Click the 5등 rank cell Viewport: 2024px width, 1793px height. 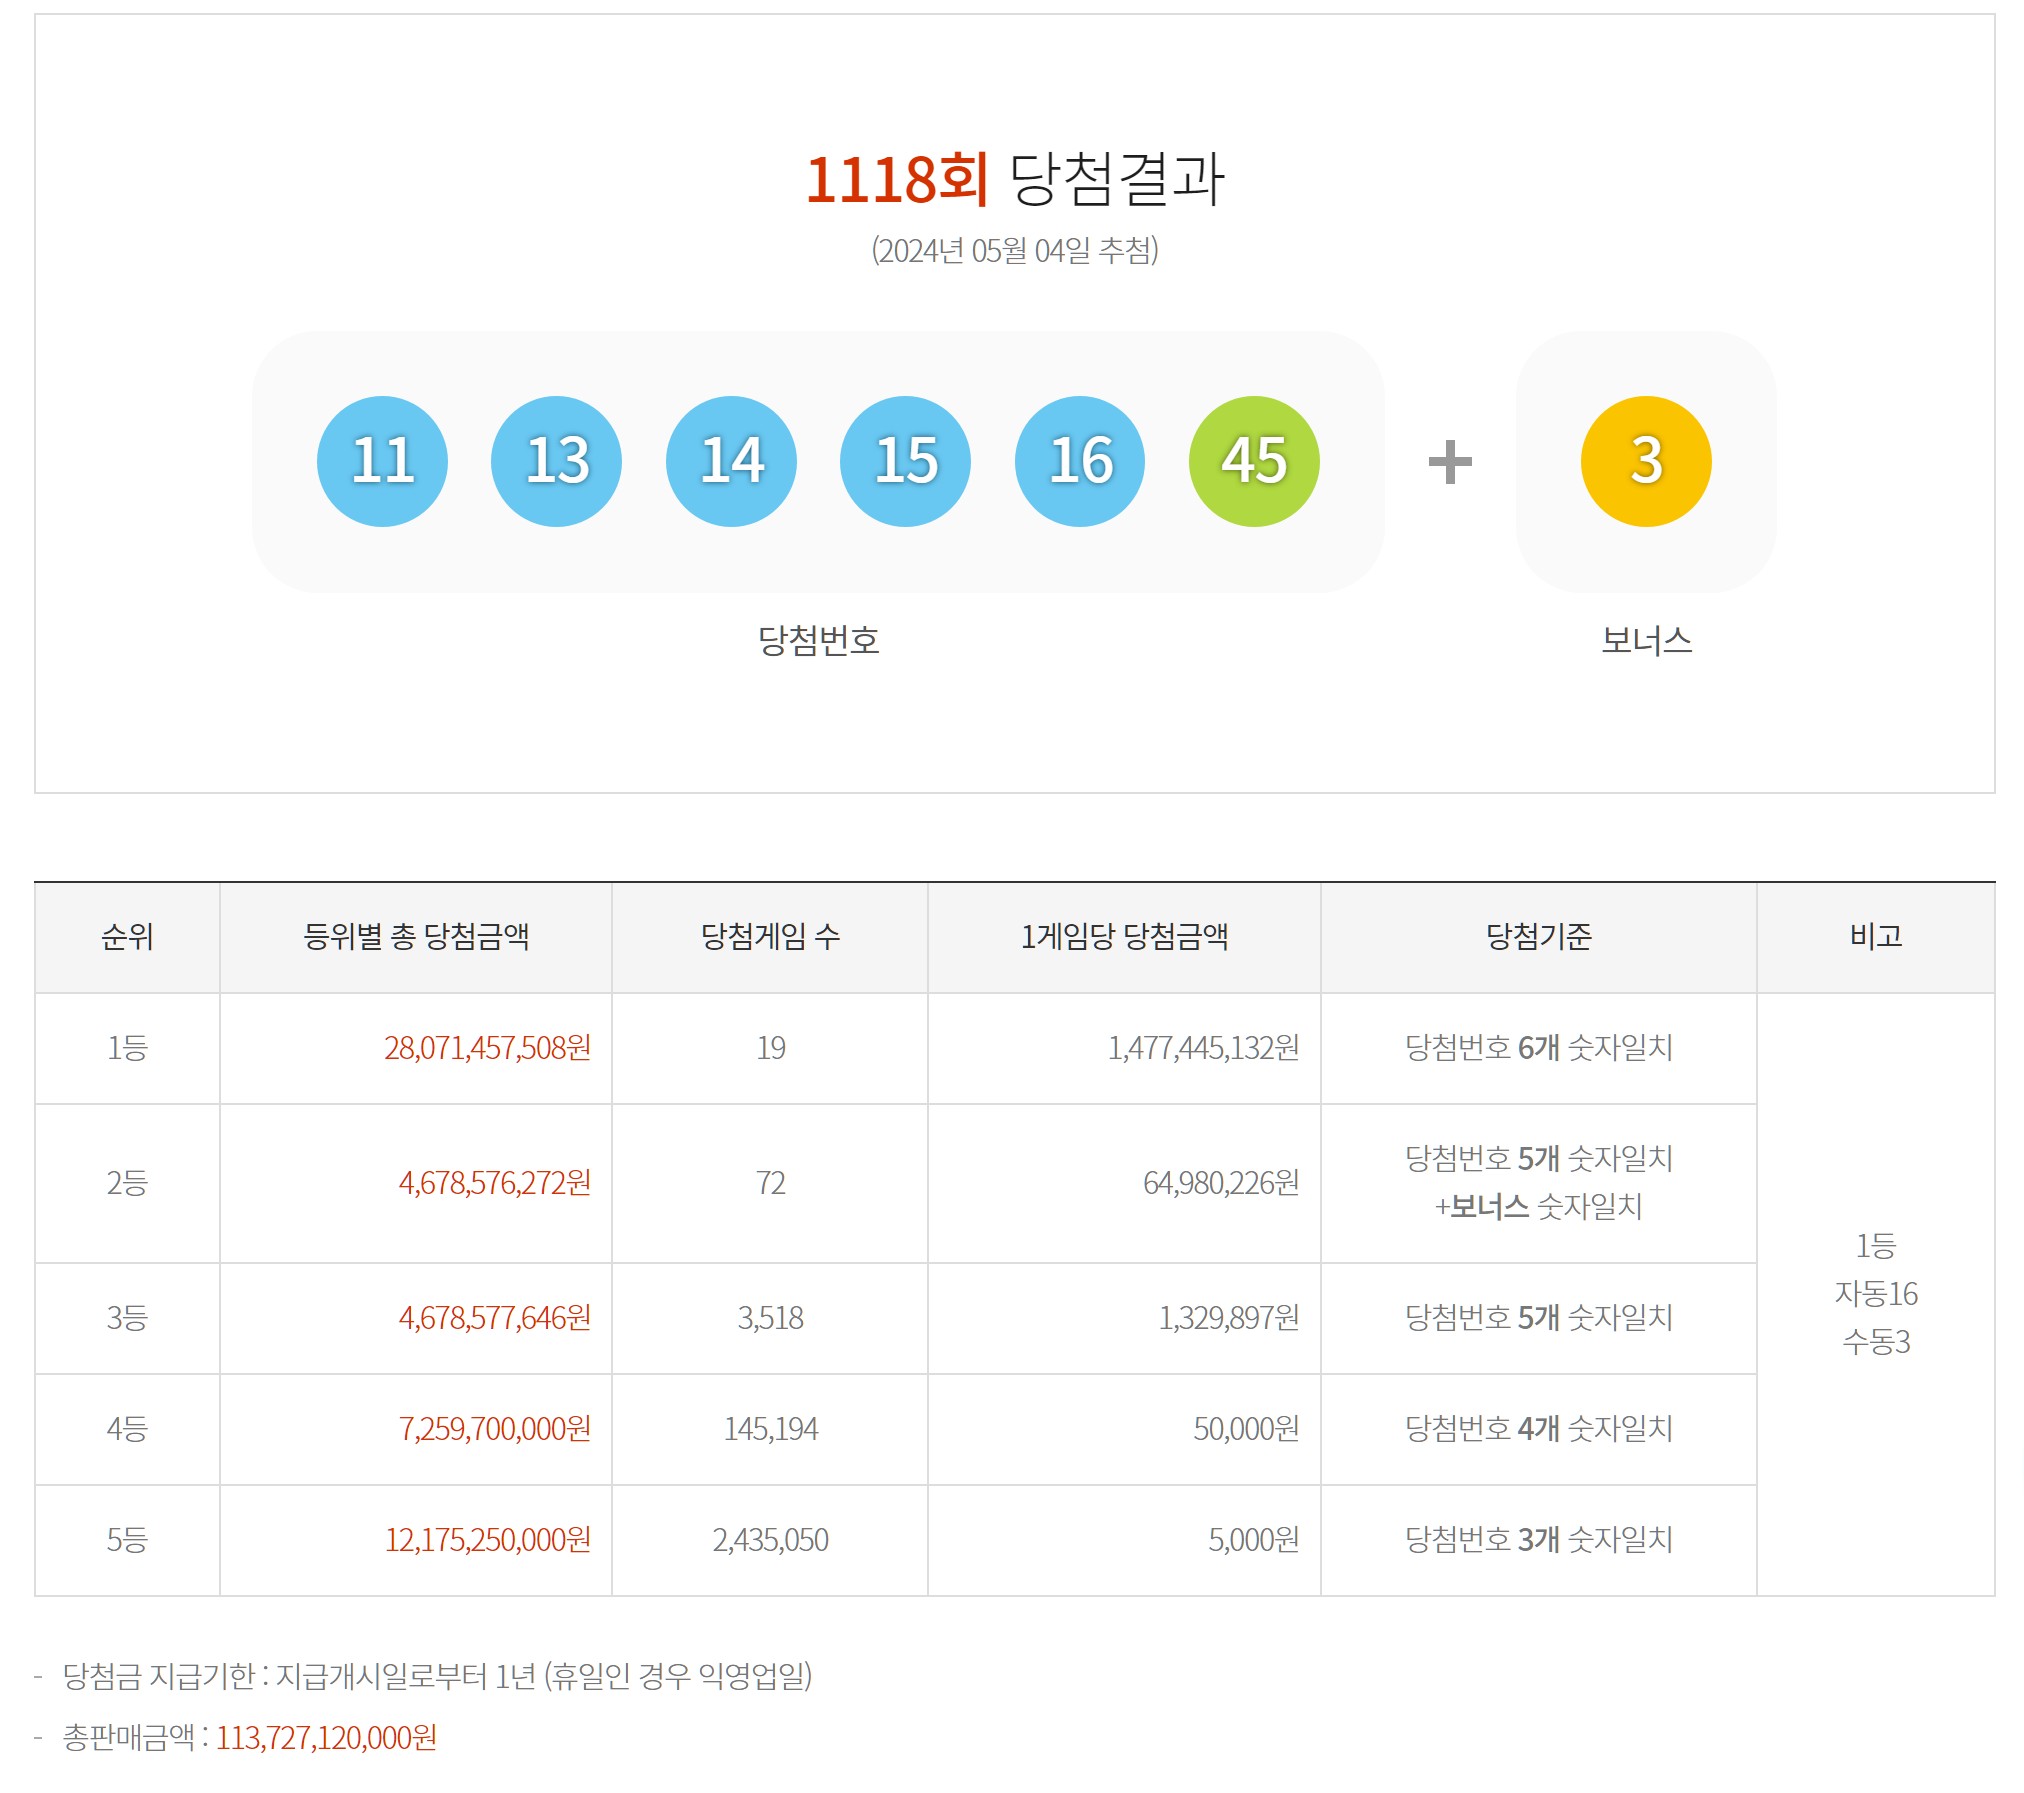pyautogui.click(x=127, y=1540)
